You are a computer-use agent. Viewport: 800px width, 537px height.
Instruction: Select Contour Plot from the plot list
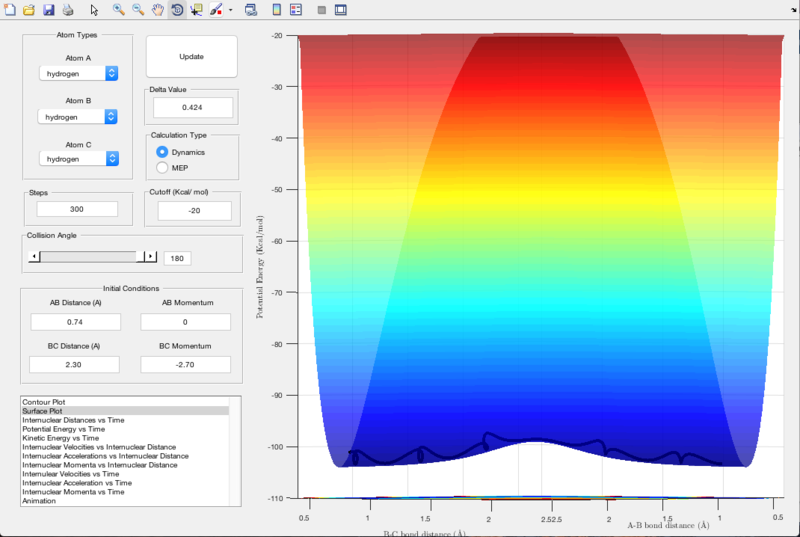click(44, 401)
